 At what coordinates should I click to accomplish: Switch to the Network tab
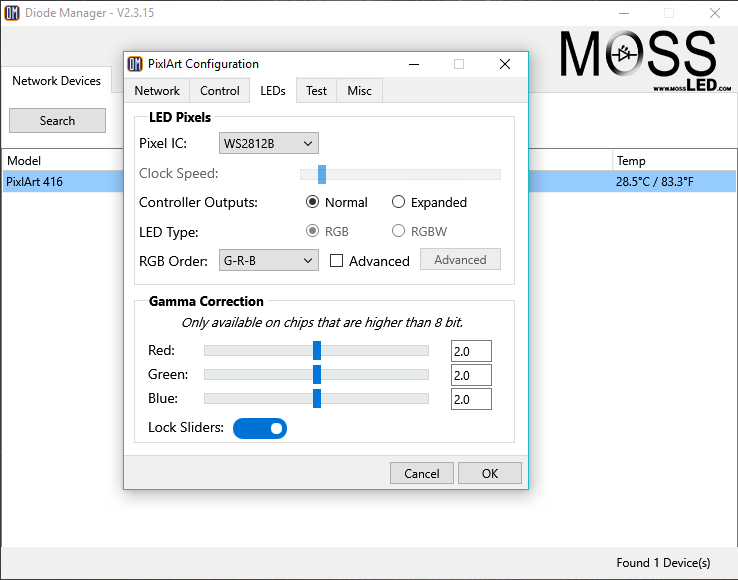pos(157,91)
